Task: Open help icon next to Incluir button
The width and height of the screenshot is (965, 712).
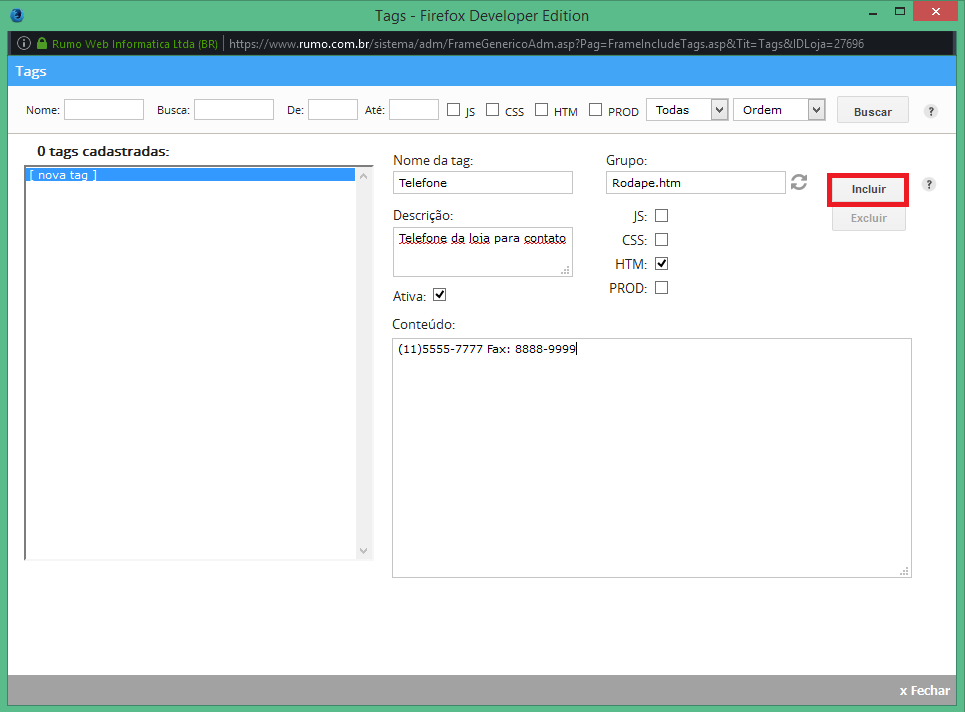Action: (929, 184)
